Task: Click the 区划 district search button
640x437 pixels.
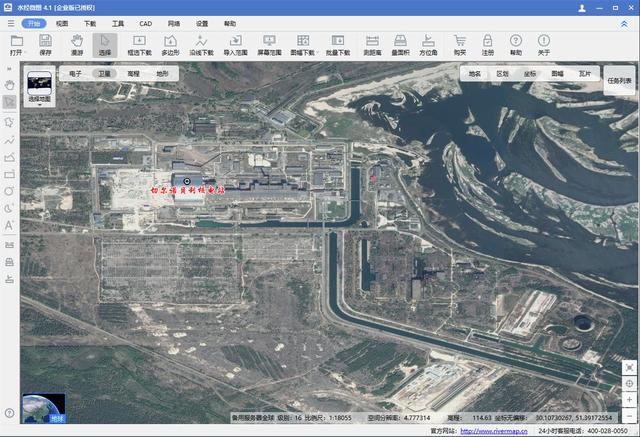Action: click(x=502, y=74)
